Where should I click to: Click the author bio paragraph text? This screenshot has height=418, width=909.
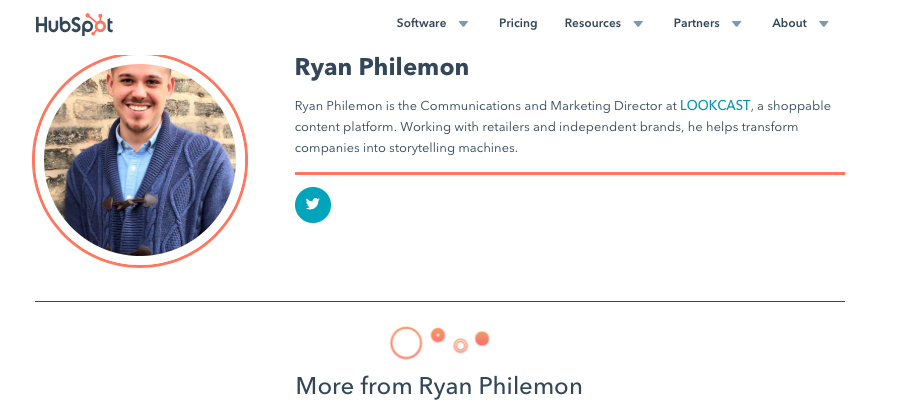click(x=560, y=127)
